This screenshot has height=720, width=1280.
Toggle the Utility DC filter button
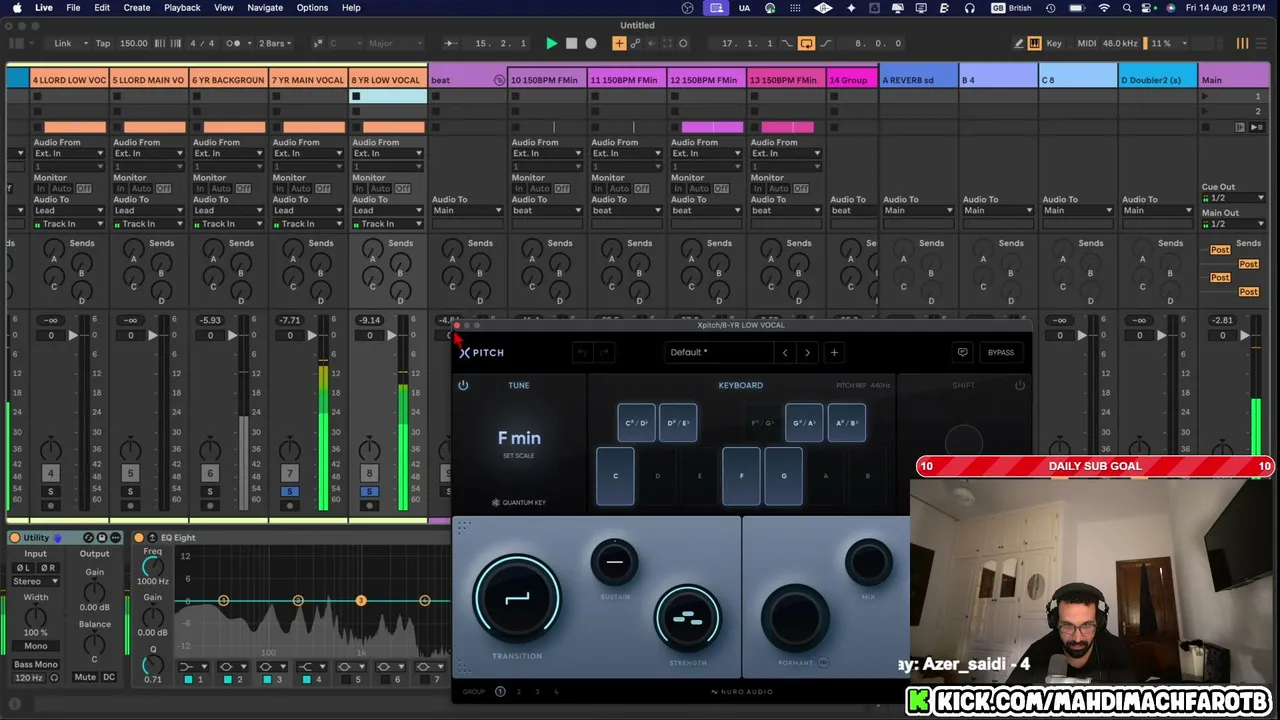point(109,677)
